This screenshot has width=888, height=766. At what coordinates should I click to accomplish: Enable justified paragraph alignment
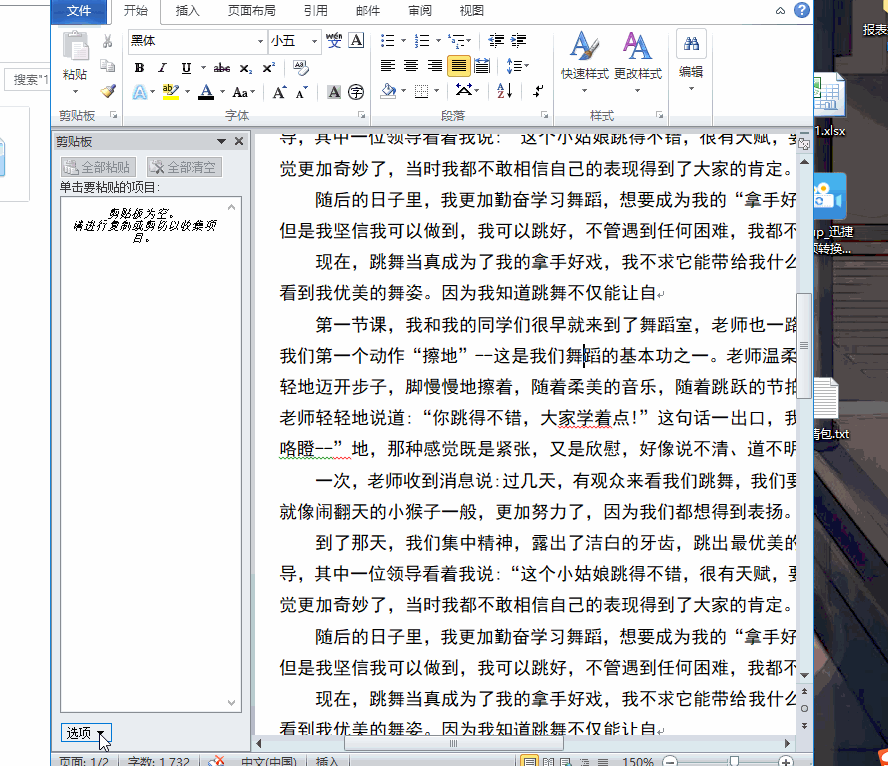tap(458, 65)
